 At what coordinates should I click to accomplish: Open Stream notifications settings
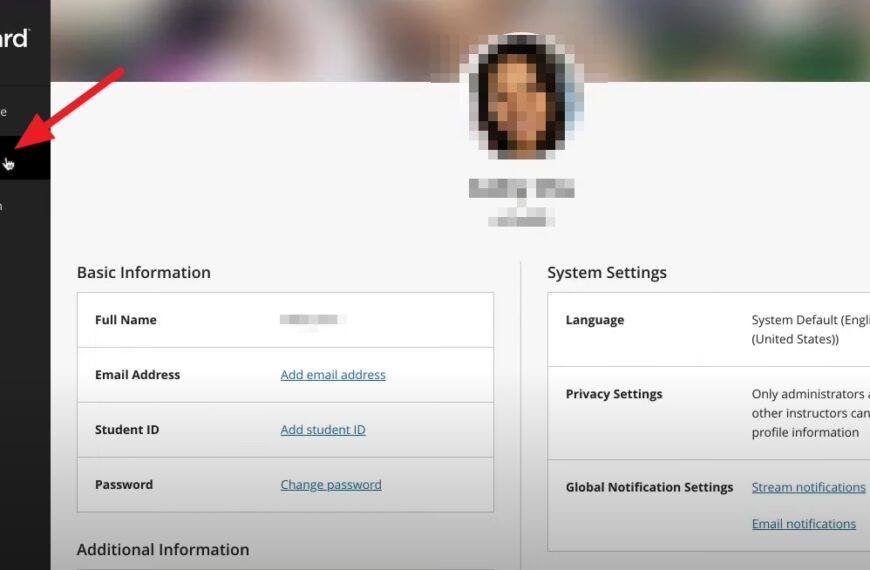[808, 487]
